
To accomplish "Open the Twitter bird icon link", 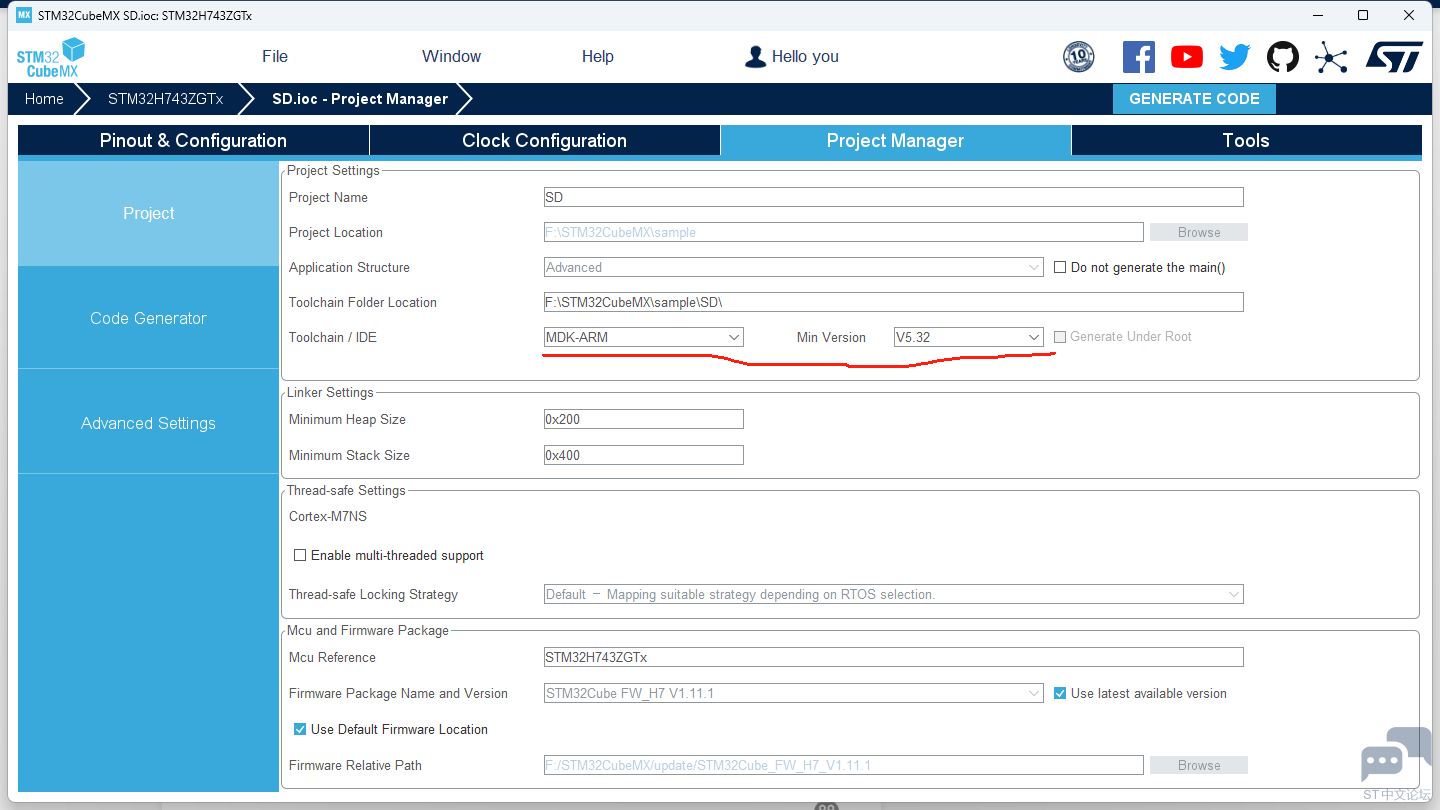I will pyautogui.click(x=1235, y=57).
